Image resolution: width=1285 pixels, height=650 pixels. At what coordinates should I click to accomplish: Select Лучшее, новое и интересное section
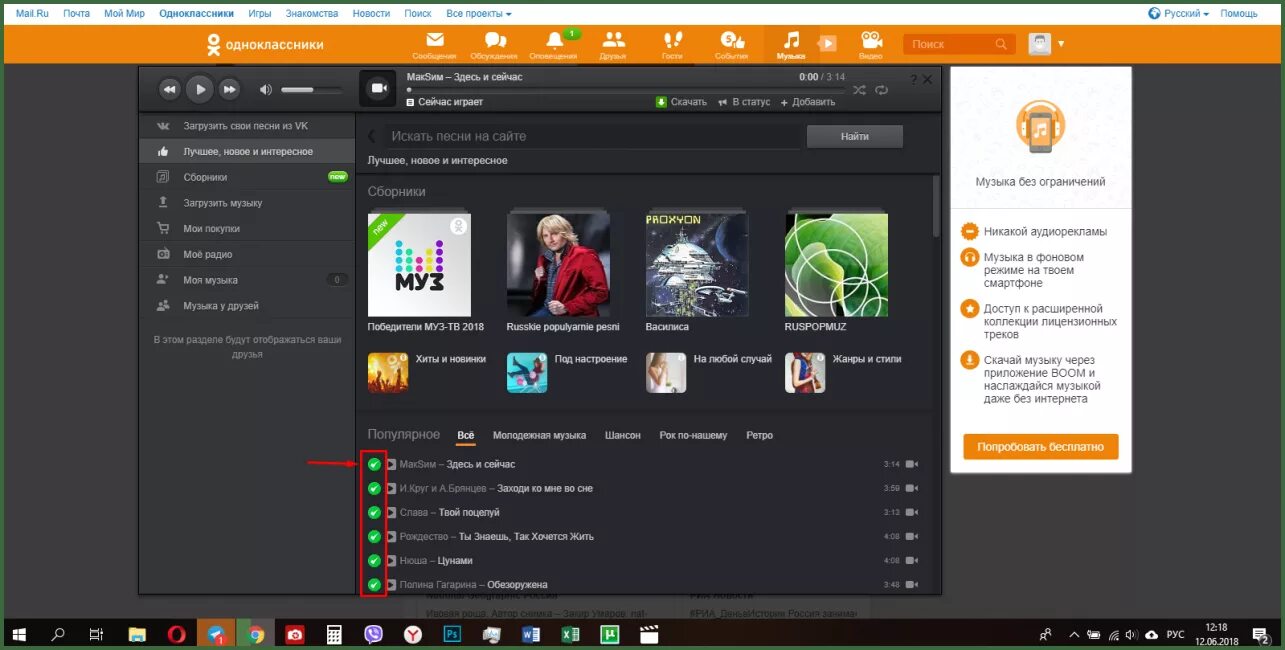tap(247, 152)
